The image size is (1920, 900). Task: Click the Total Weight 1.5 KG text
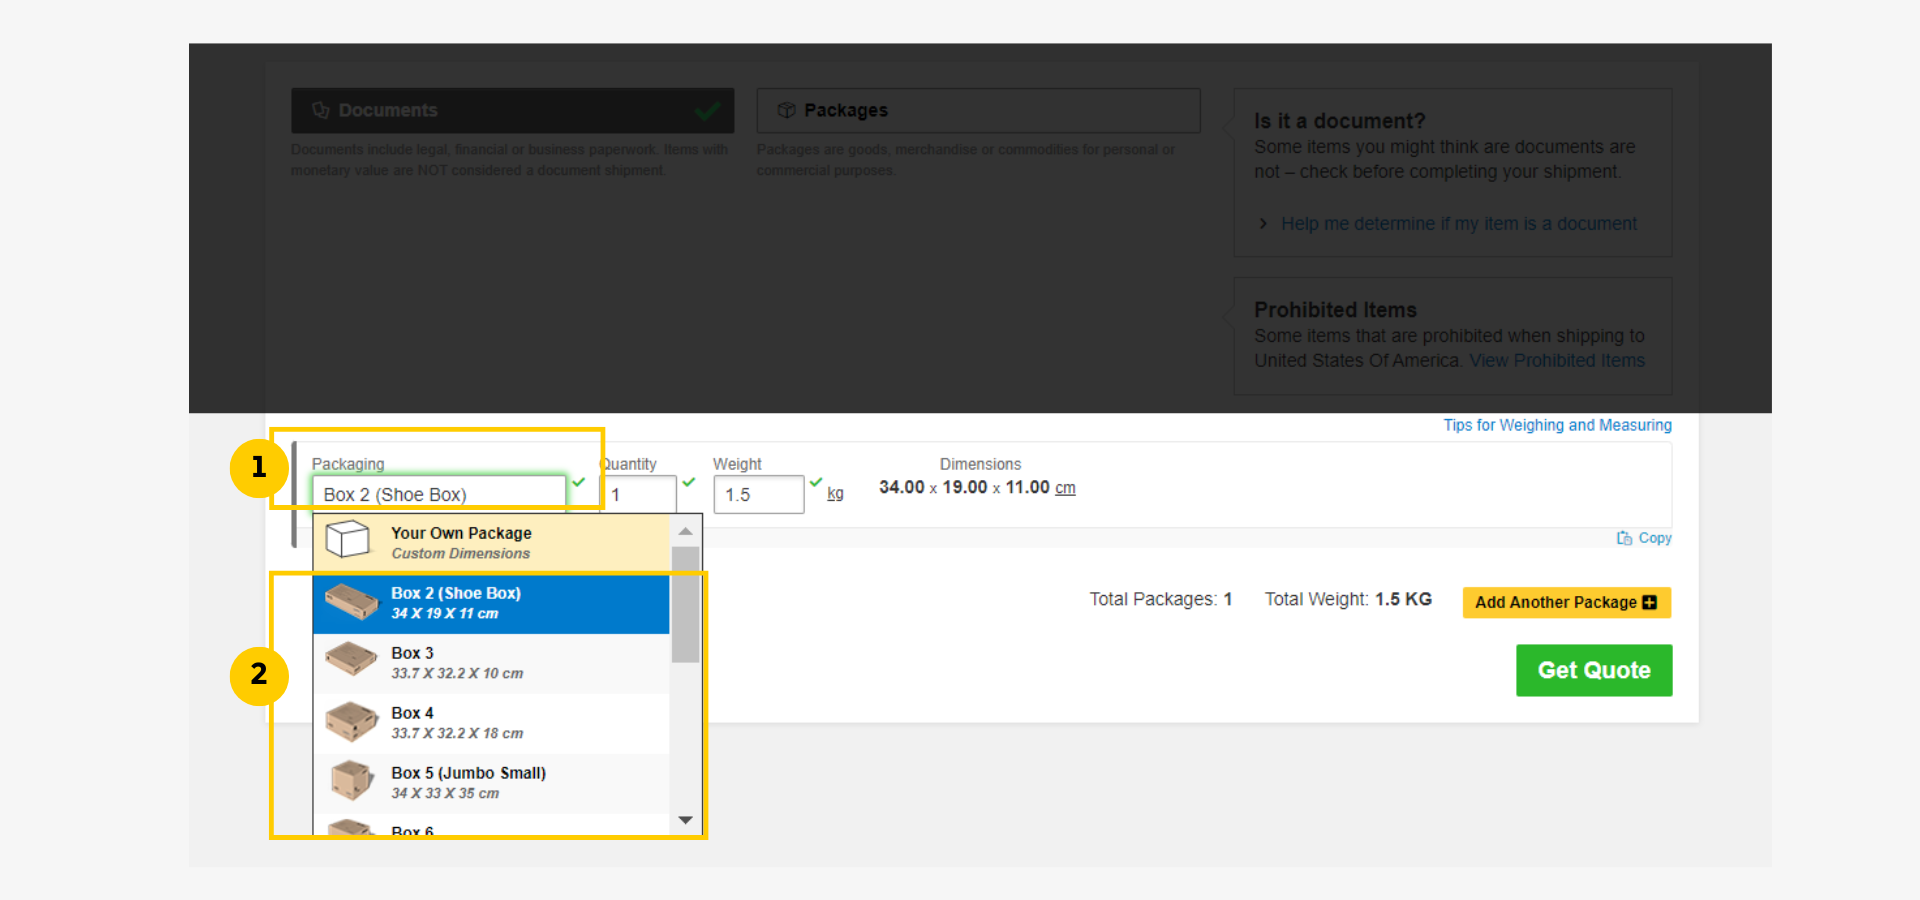pyautogui.click(x=1348, y=599)
